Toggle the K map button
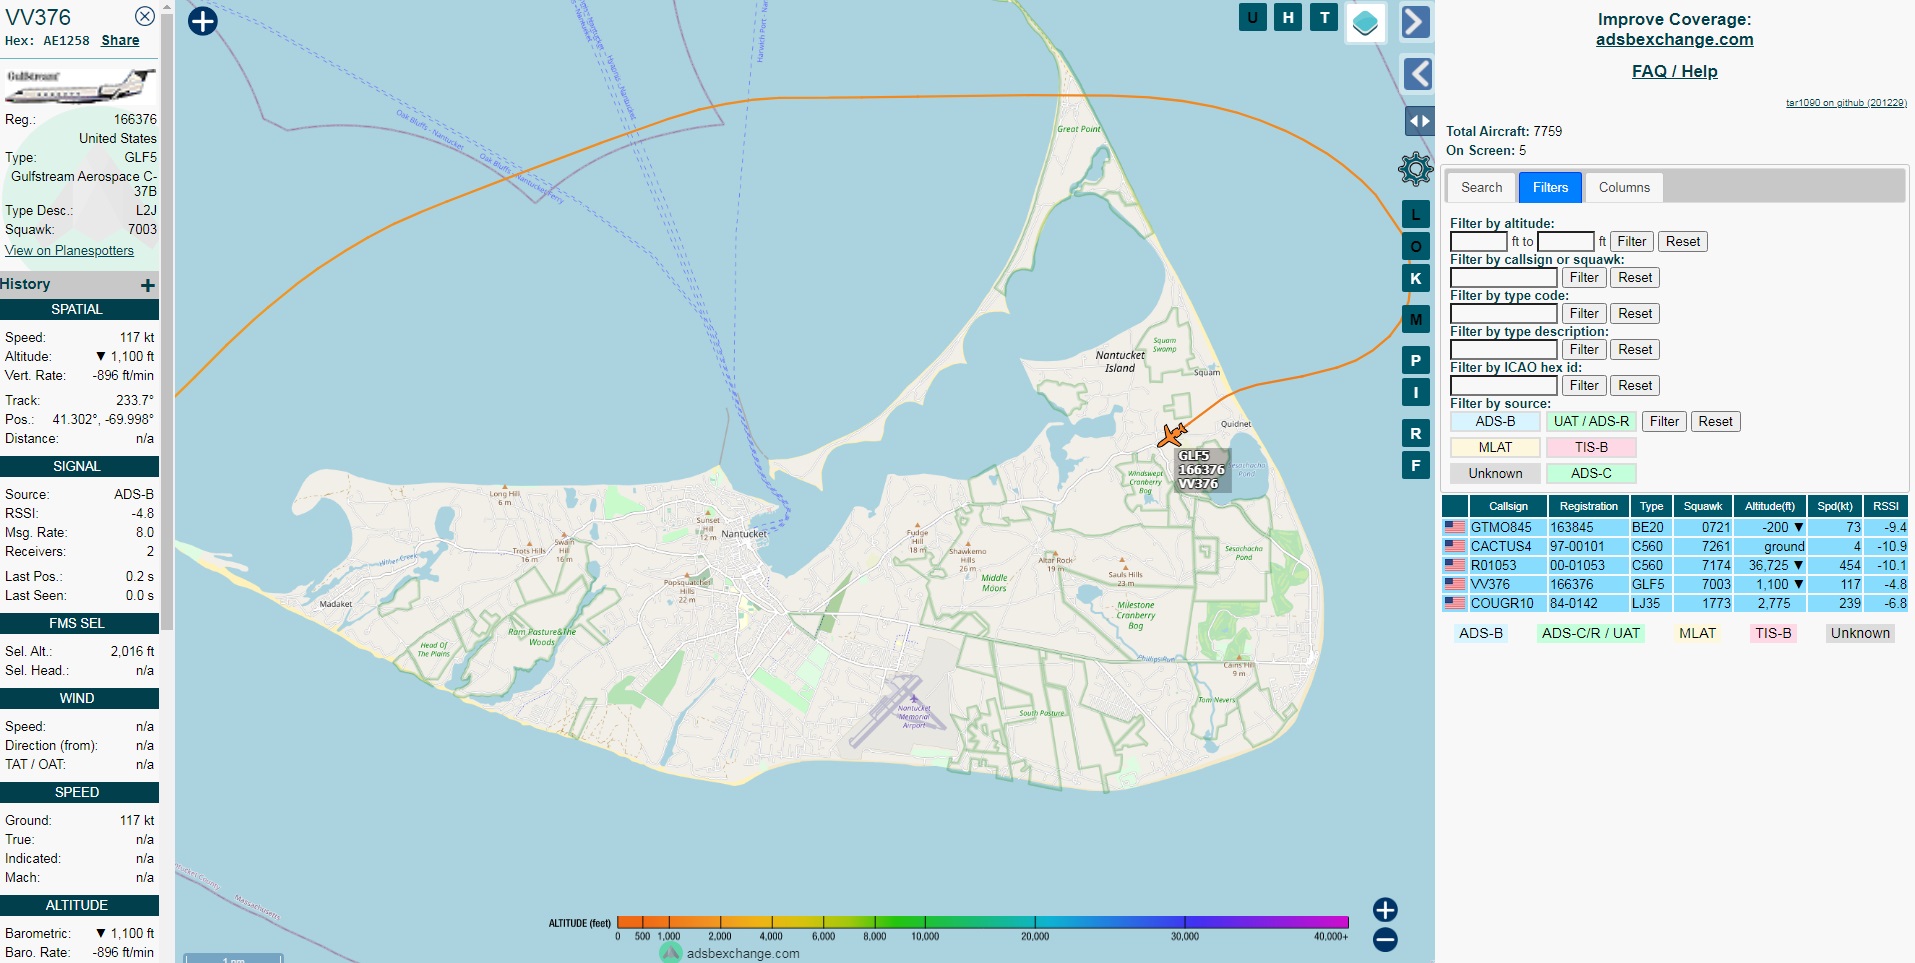 click(1415, 279)
